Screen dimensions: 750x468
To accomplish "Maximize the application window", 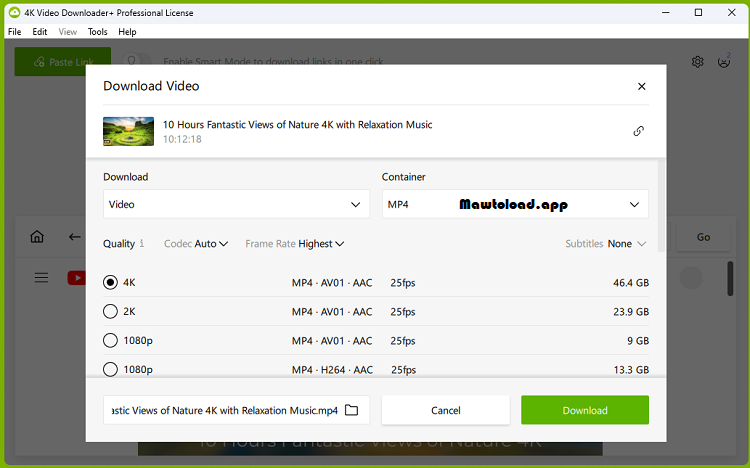I will (x=698, y=12).
